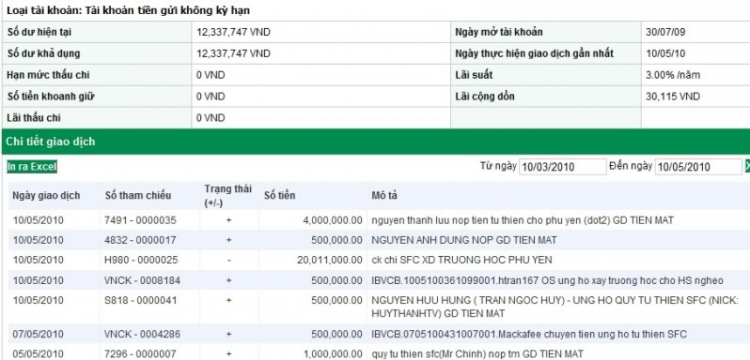Click the Ngày giao dịch column header
This screenshot has height=360, width=750.
tap(46, 196)
